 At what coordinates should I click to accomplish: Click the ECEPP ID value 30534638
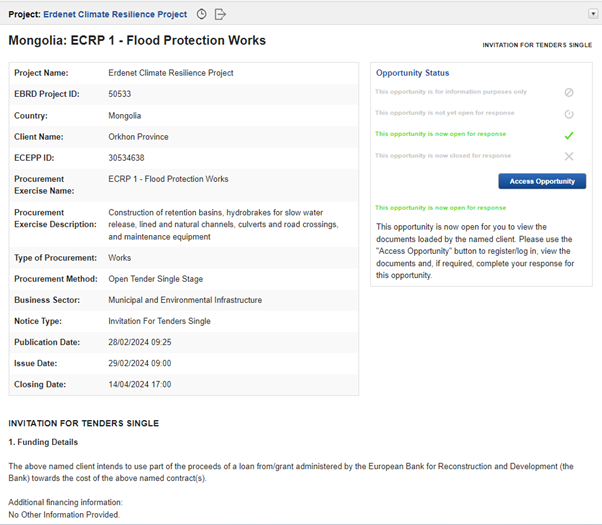126,158
